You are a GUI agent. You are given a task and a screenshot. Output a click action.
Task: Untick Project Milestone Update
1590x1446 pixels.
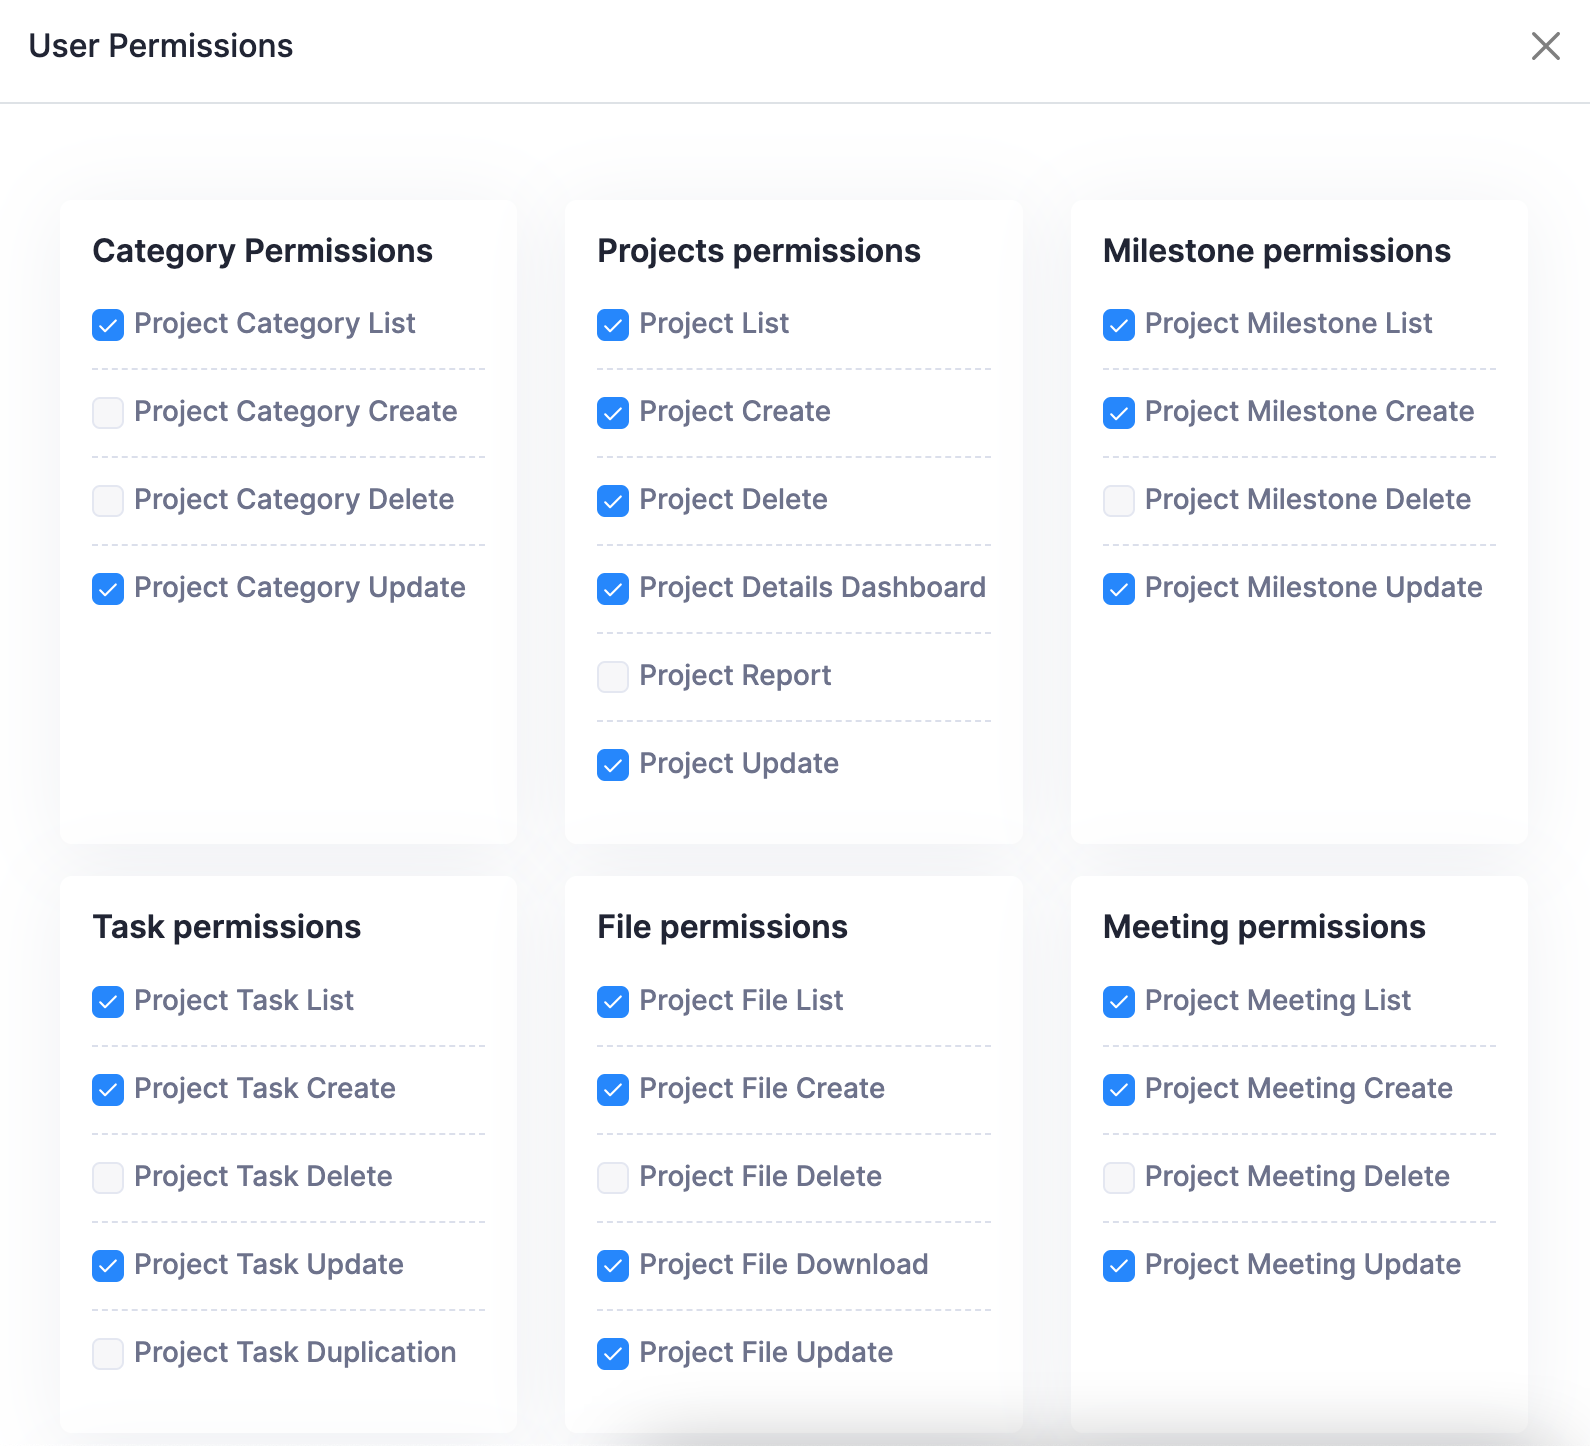click(x=1119, y=589)
